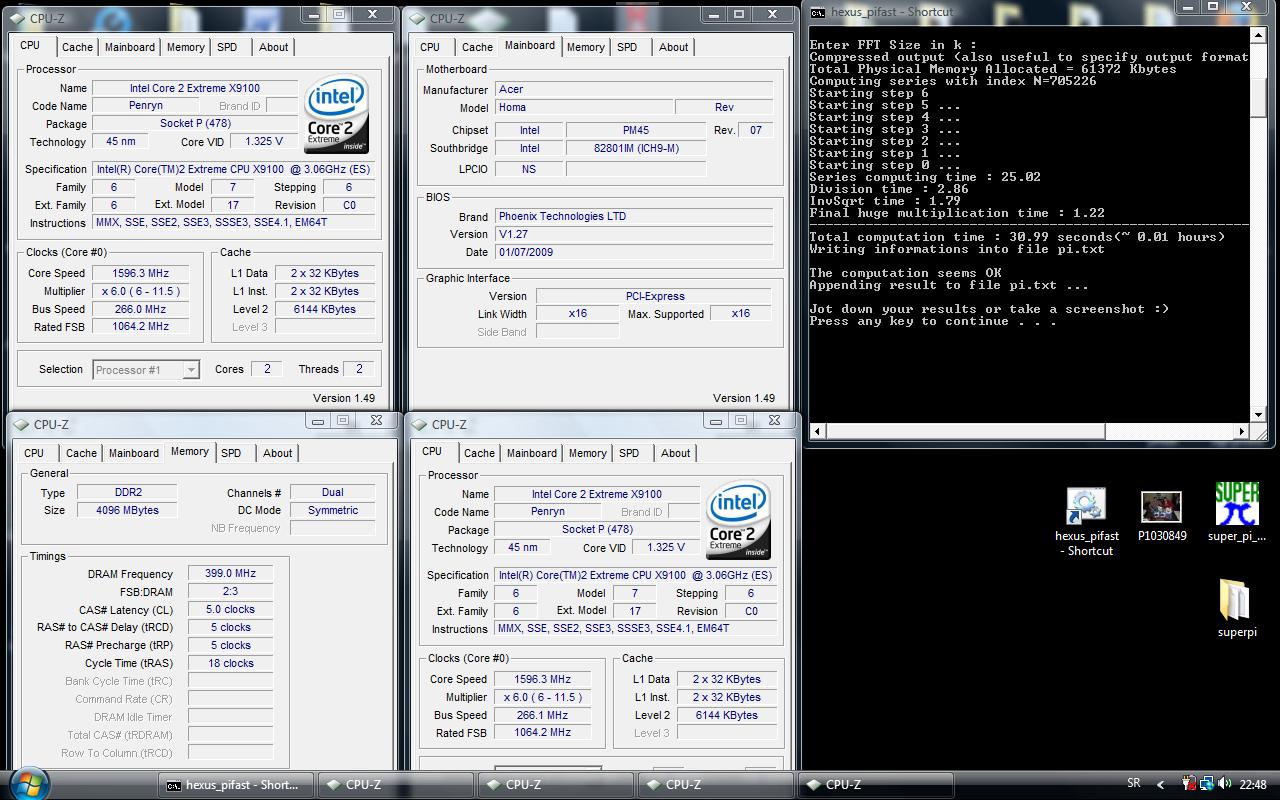Click CPU-Z title icon of Memory window
Viewport: 1280px width, 800px height.
pyautogui.click(x=21, y=424)
